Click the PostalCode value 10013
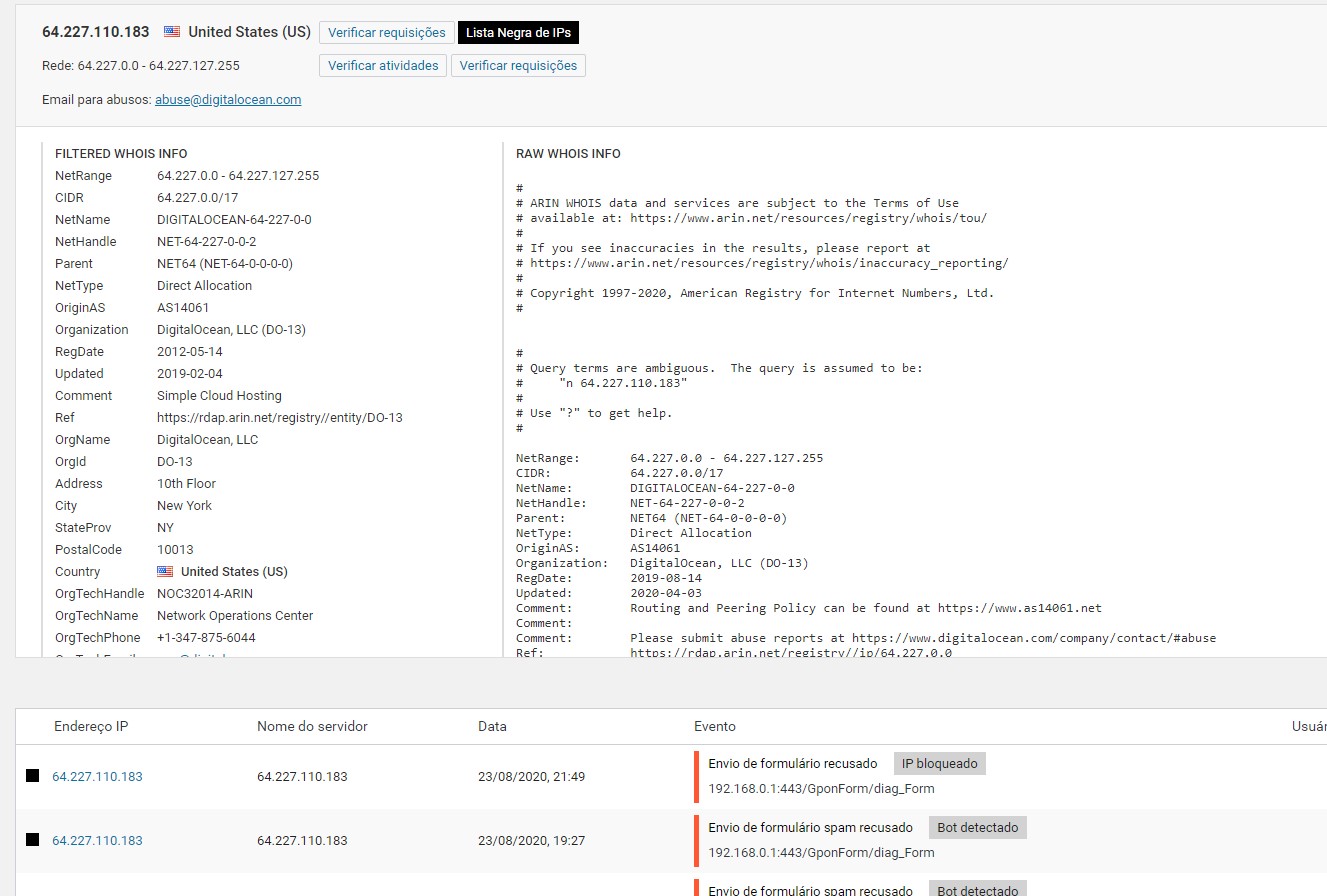 (175, 550)
